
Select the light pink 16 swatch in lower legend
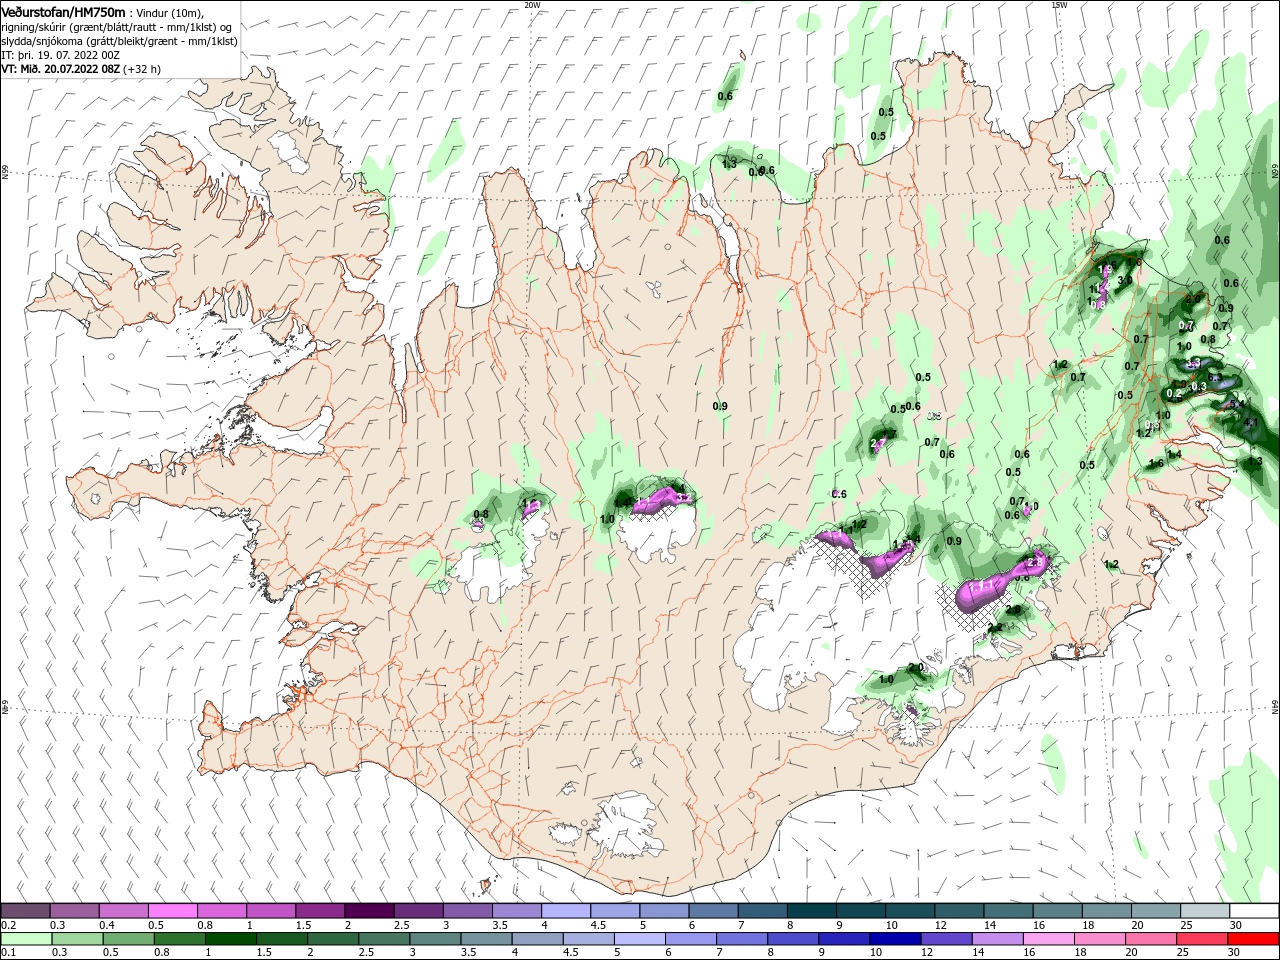click(x=1048, y=939)
